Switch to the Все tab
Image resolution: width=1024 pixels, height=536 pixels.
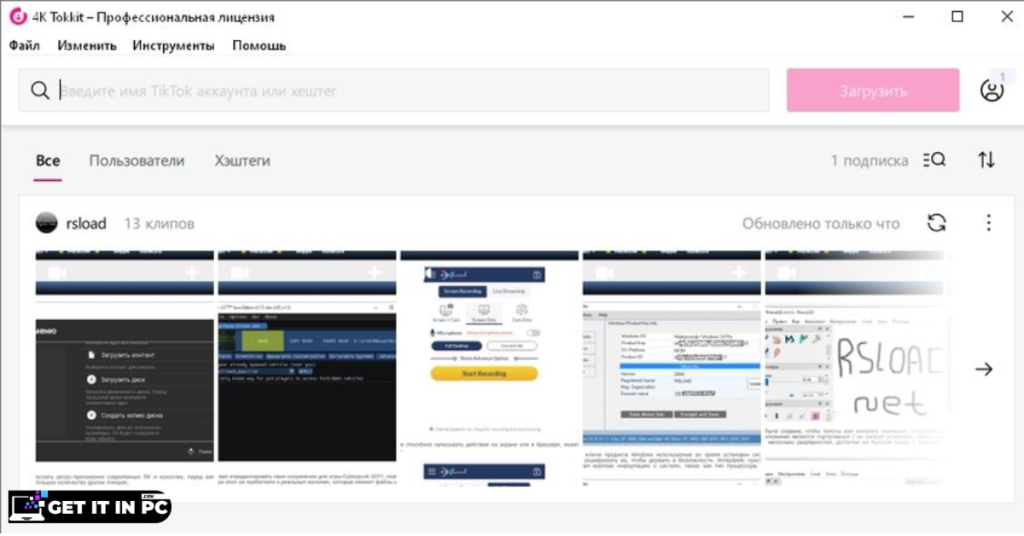coord(48,161)
